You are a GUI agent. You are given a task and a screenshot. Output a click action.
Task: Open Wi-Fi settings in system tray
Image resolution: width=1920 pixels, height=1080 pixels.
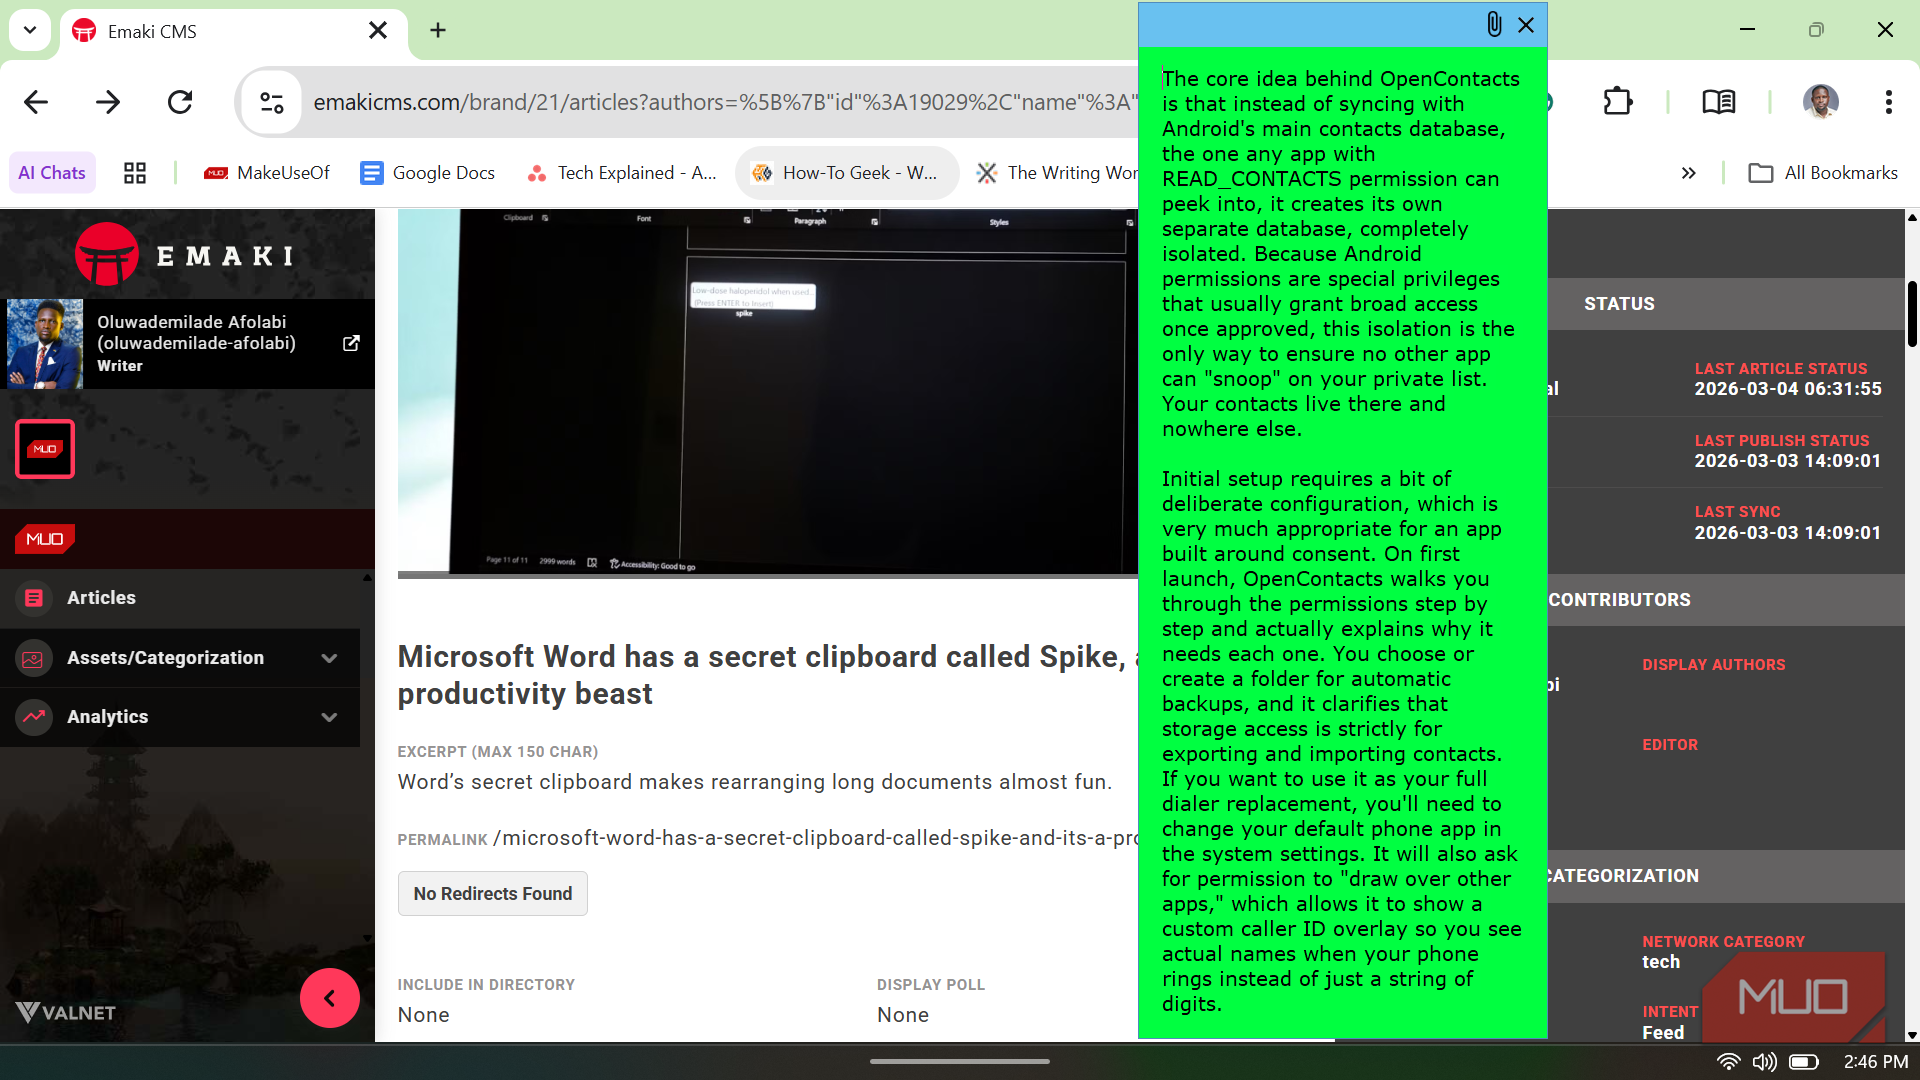[1728, 1062]
